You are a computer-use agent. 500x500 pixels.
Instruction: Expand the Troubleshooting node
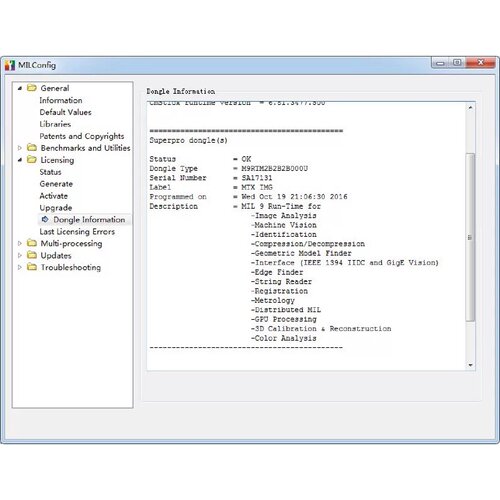click(20, 267)
